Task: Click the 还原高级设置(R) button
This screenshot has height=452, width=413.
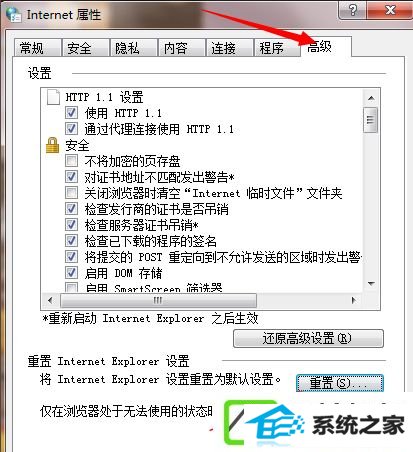Action: 308,339
